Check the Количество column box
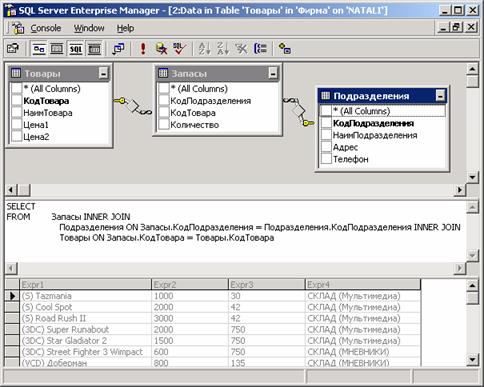This screenshot has height=387, width=484. 164,125
